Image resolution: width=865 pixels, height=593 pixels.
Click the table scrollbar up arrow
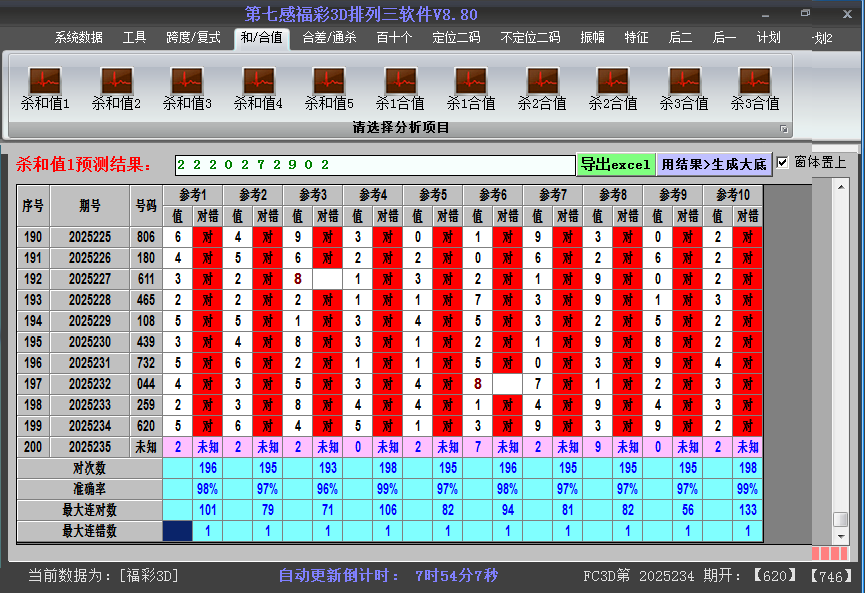(841, 188)
